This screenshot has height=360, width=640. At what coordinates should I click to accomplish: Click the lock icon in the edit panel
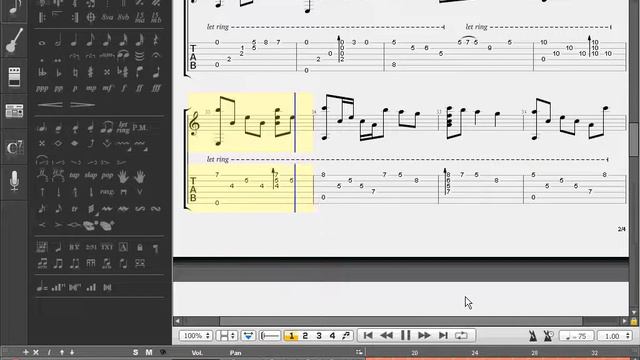(140, 247)
